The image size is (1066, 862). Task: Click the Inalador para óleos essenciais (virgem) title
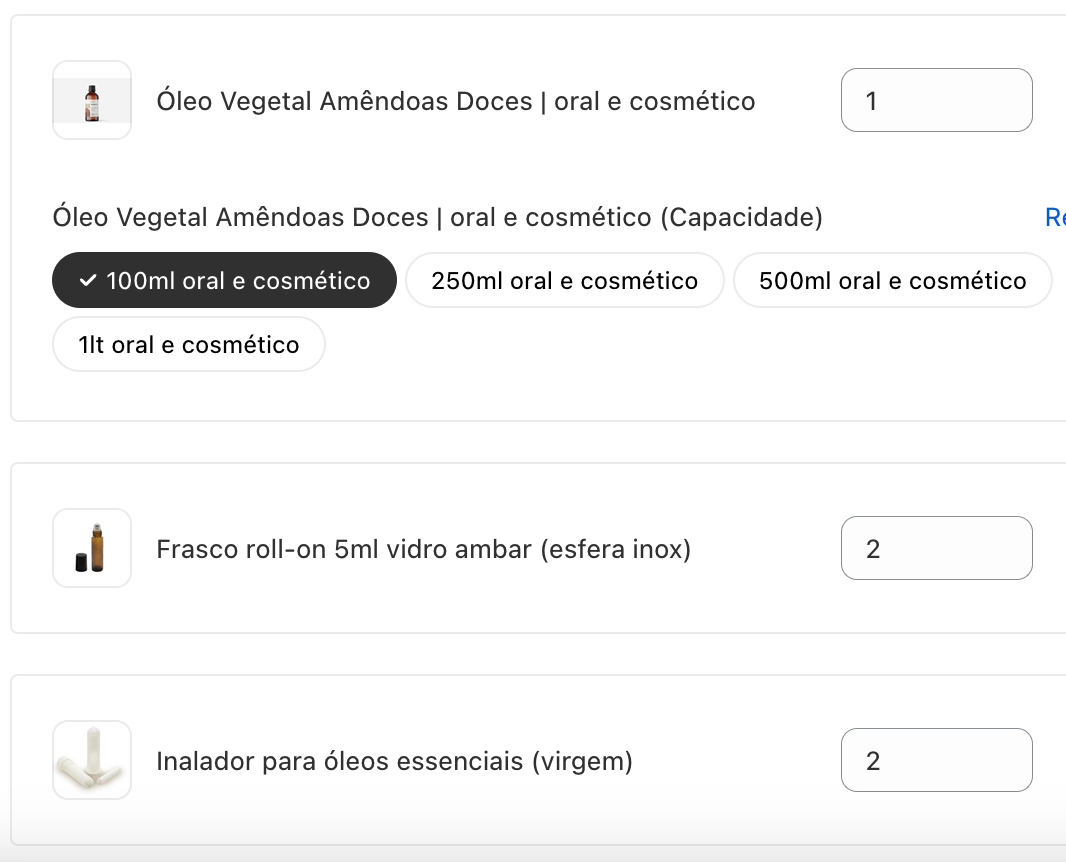pos(395,761)
